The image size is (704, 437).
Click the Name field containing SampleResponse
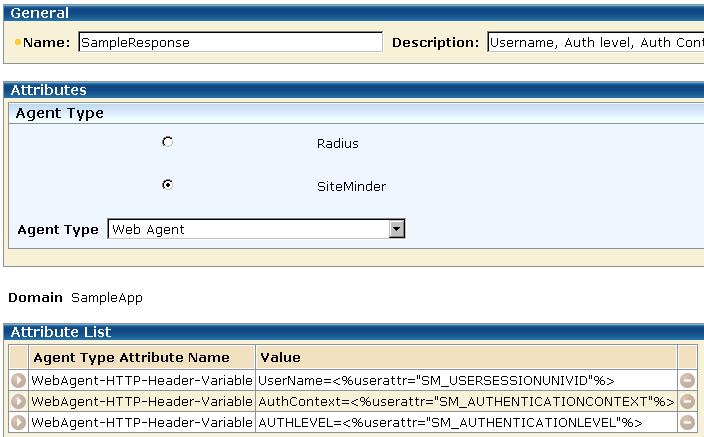coord(229,42)
